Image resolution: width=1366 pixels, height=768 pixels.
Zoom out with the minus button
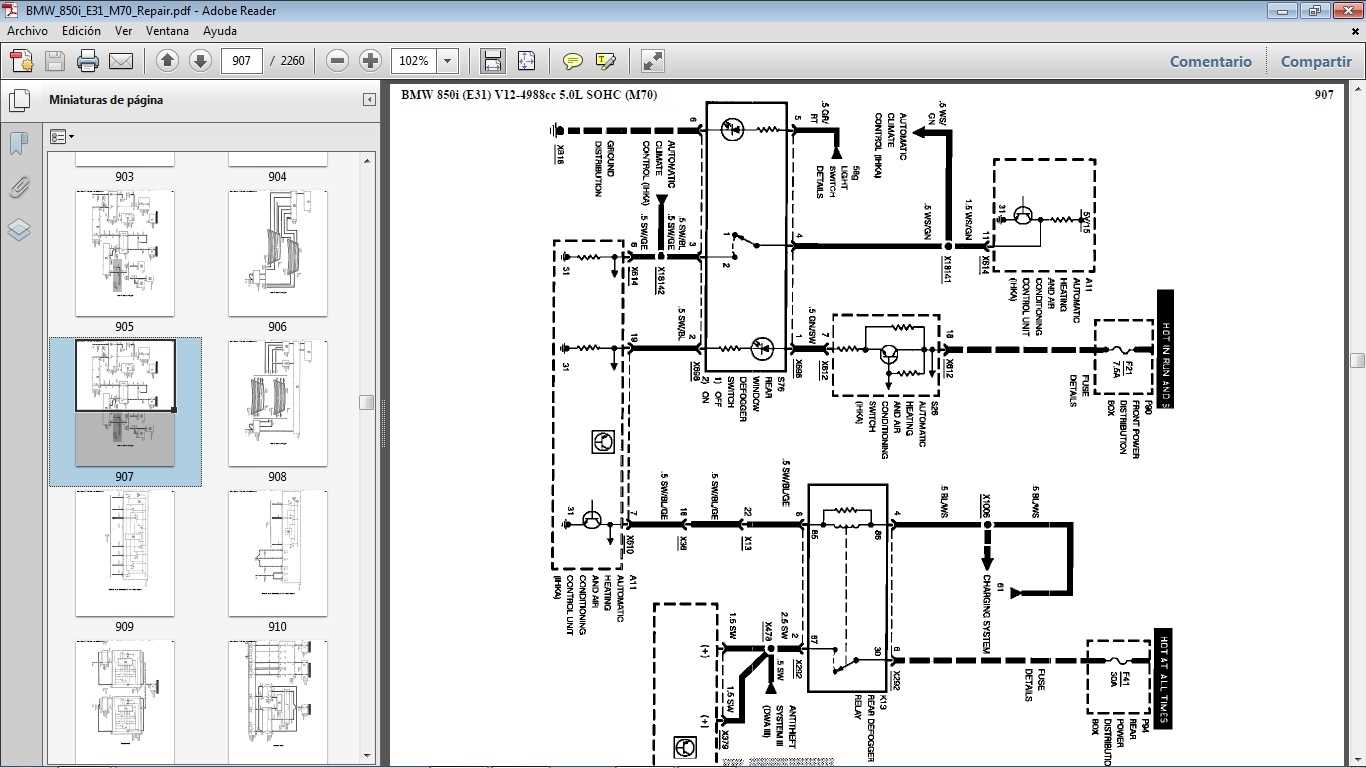click(338, 61)
